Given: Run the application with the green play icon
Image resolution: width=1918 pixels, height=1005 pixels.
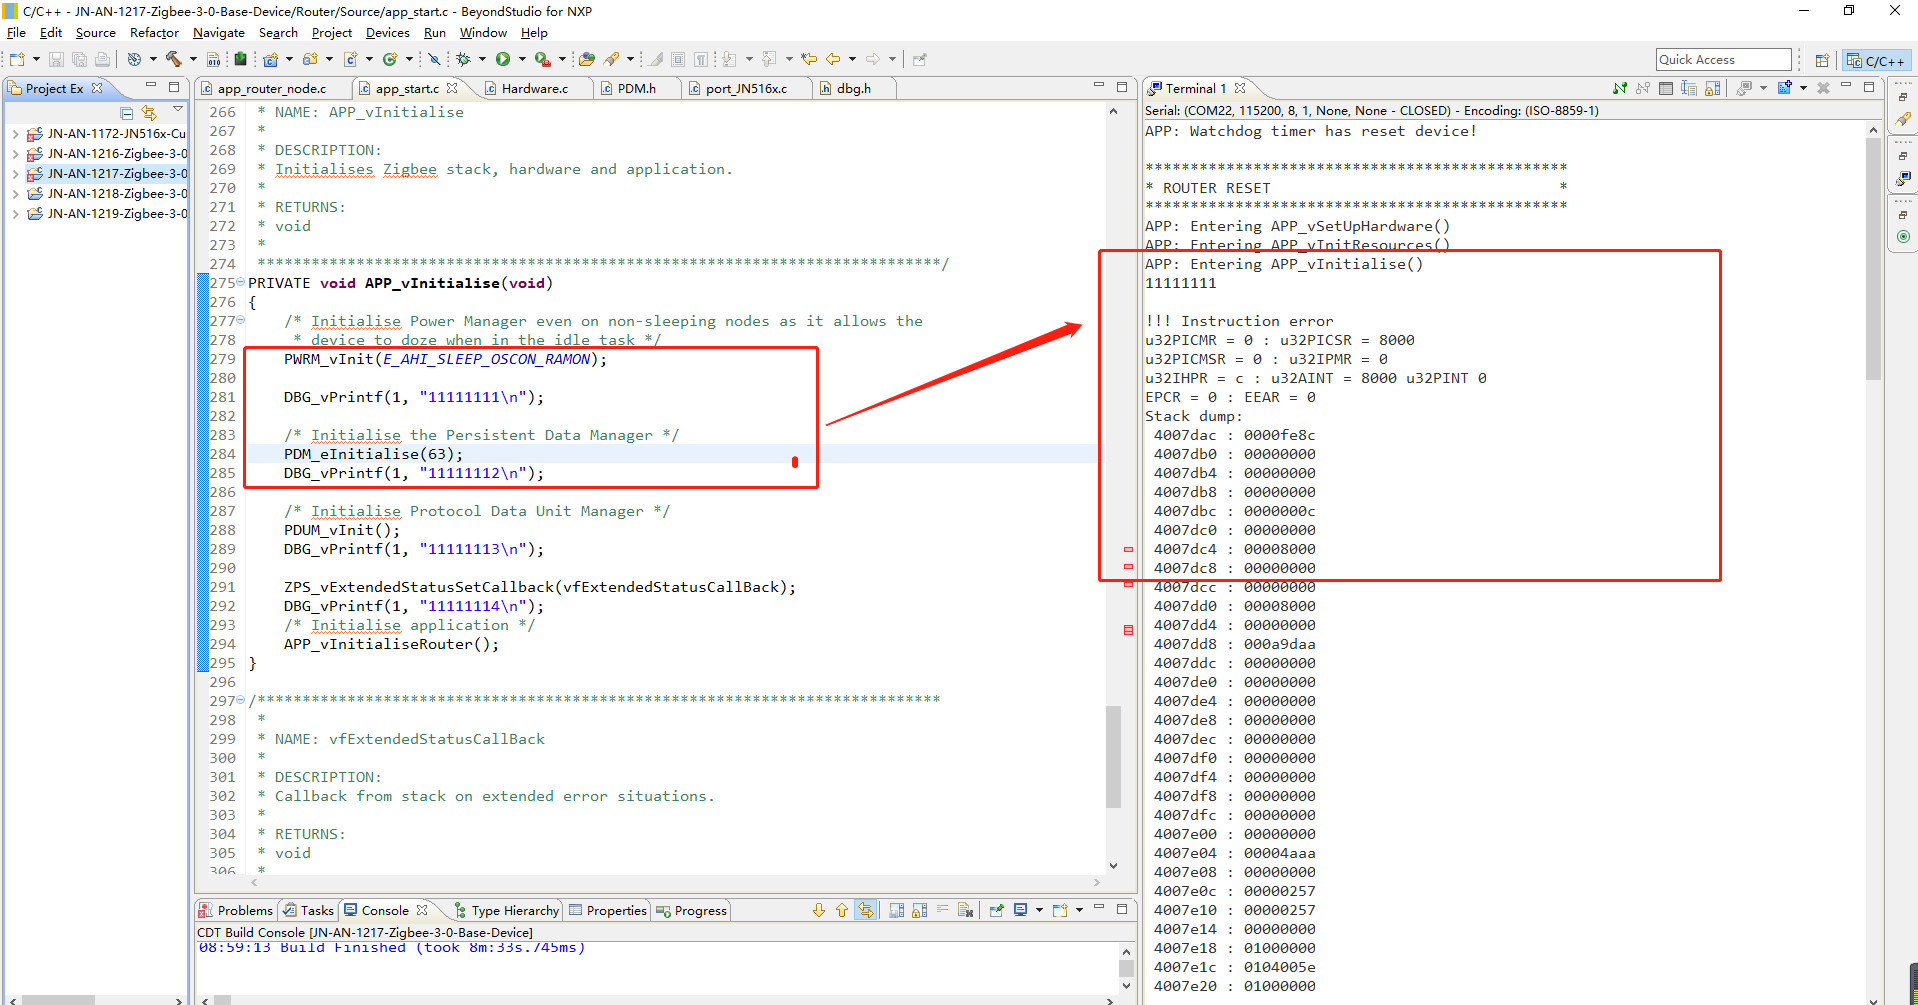Looking at the screenshot, I should coord(503,59).
